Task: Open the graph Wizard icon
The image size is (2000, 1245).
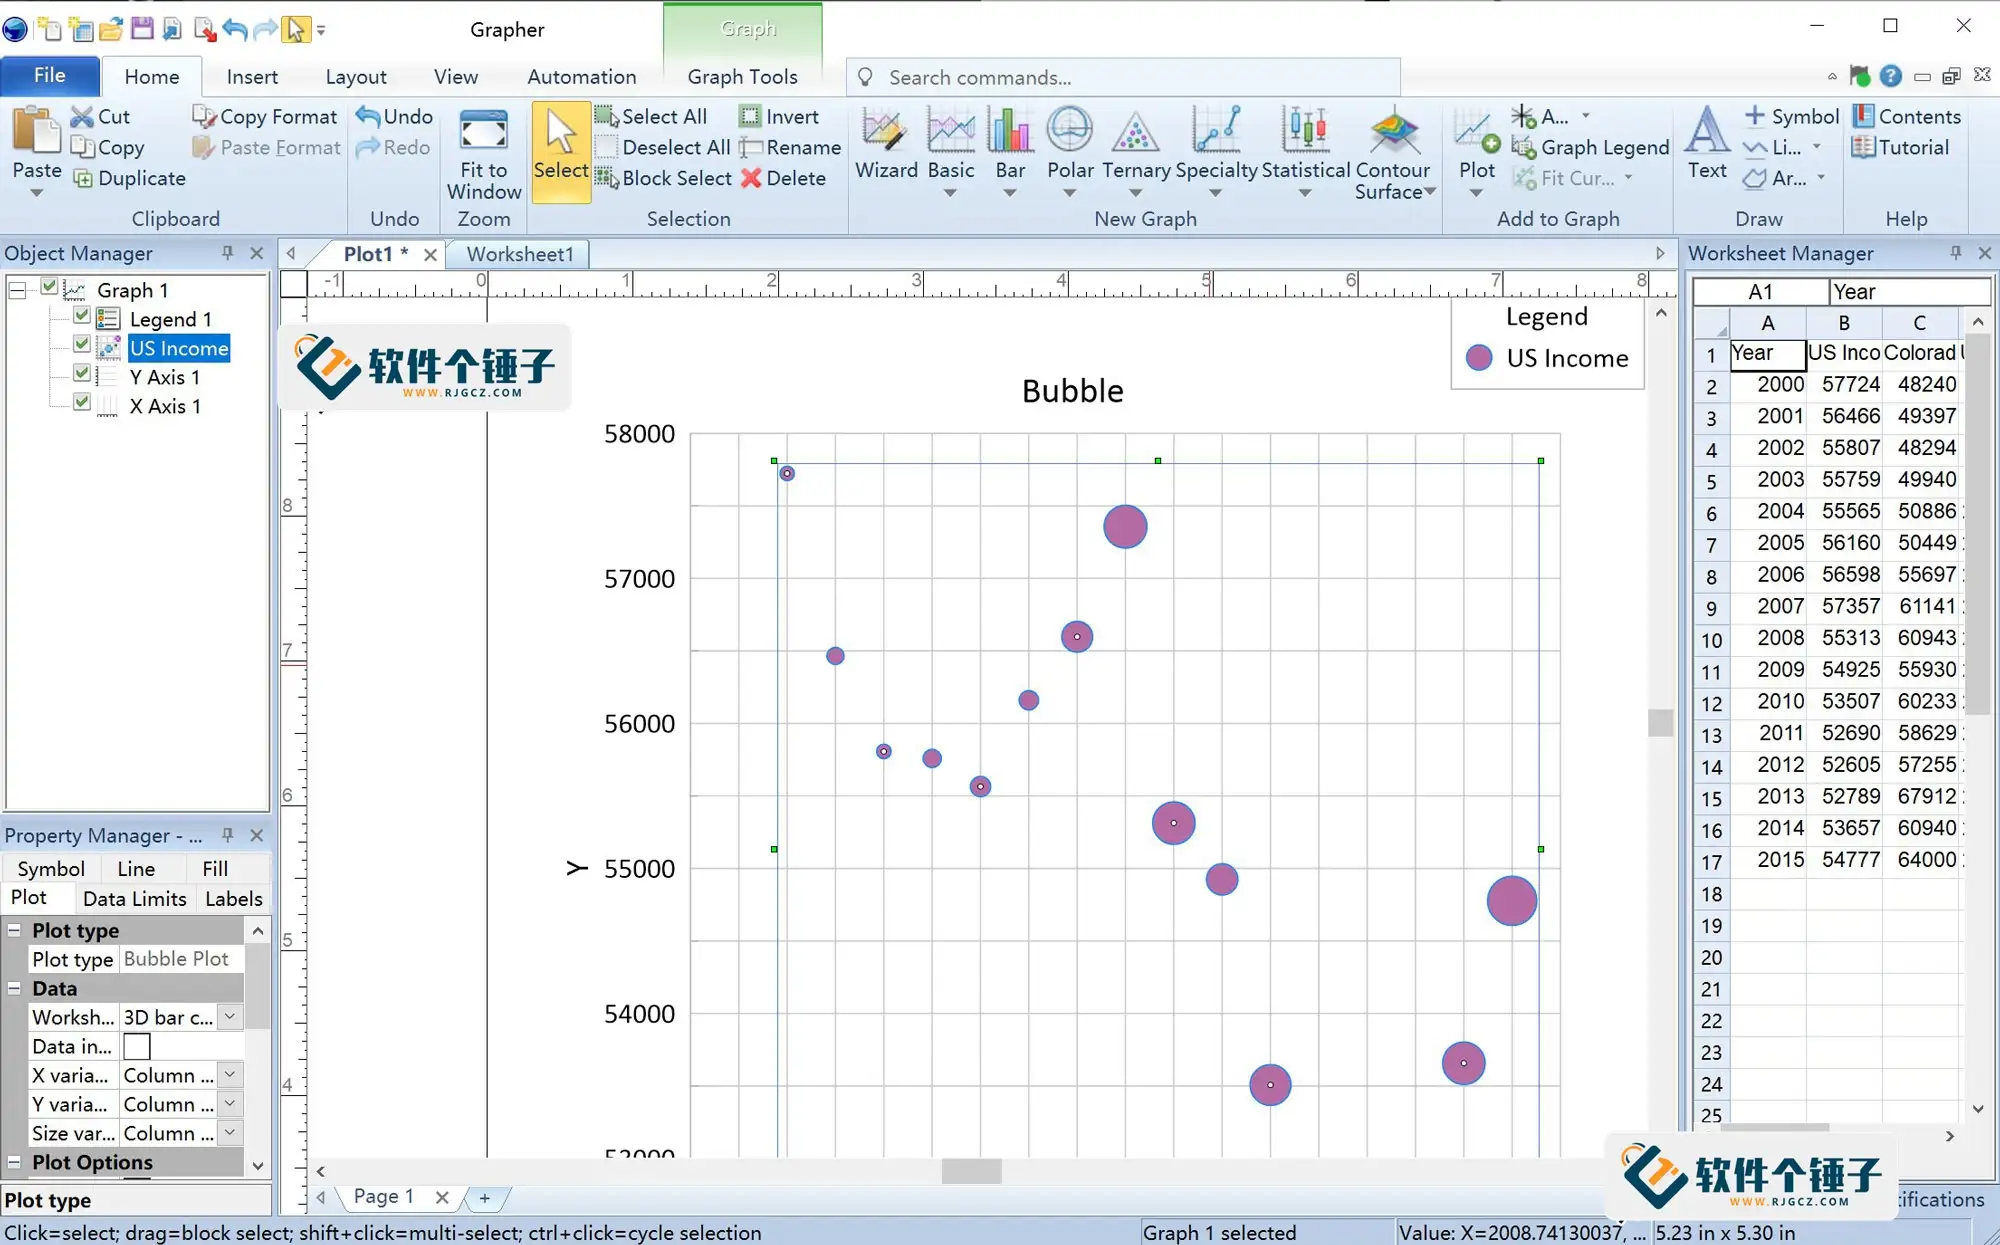Action: click(x=885, y=131)
